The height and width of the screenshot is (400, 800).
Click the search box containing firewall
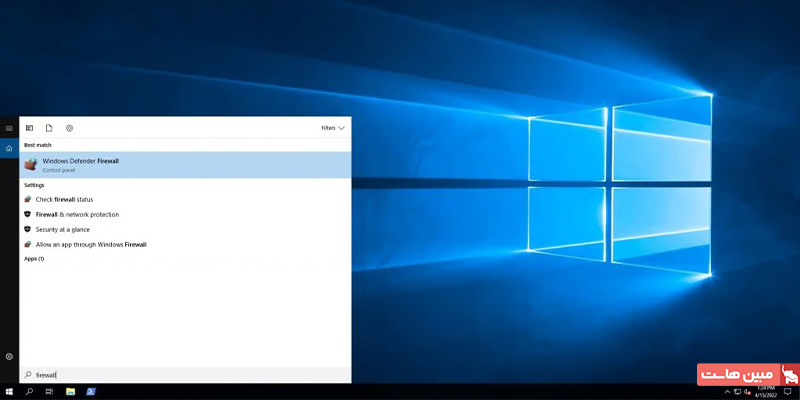pos(185,375)
